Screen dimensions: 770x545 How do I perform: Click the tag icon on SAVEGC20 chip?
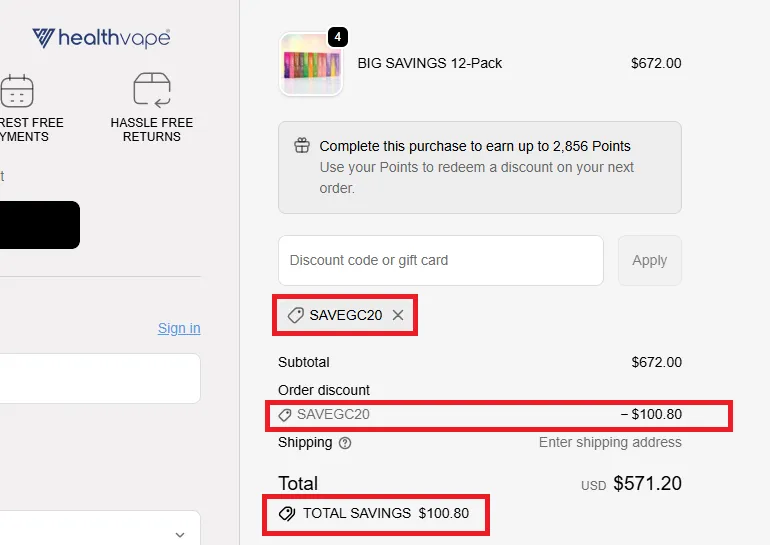click(x=295, y=315)
